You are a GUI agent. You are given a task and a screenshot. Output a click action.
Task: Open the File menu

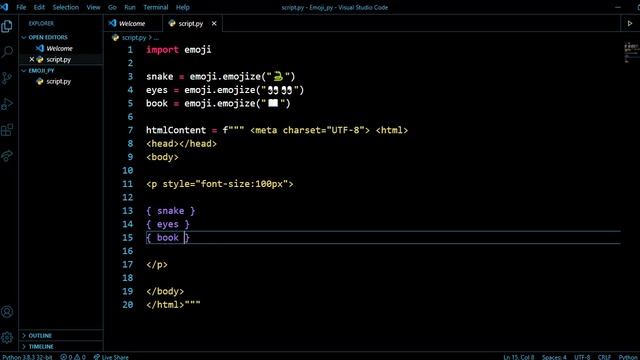(x=21, y=7)
